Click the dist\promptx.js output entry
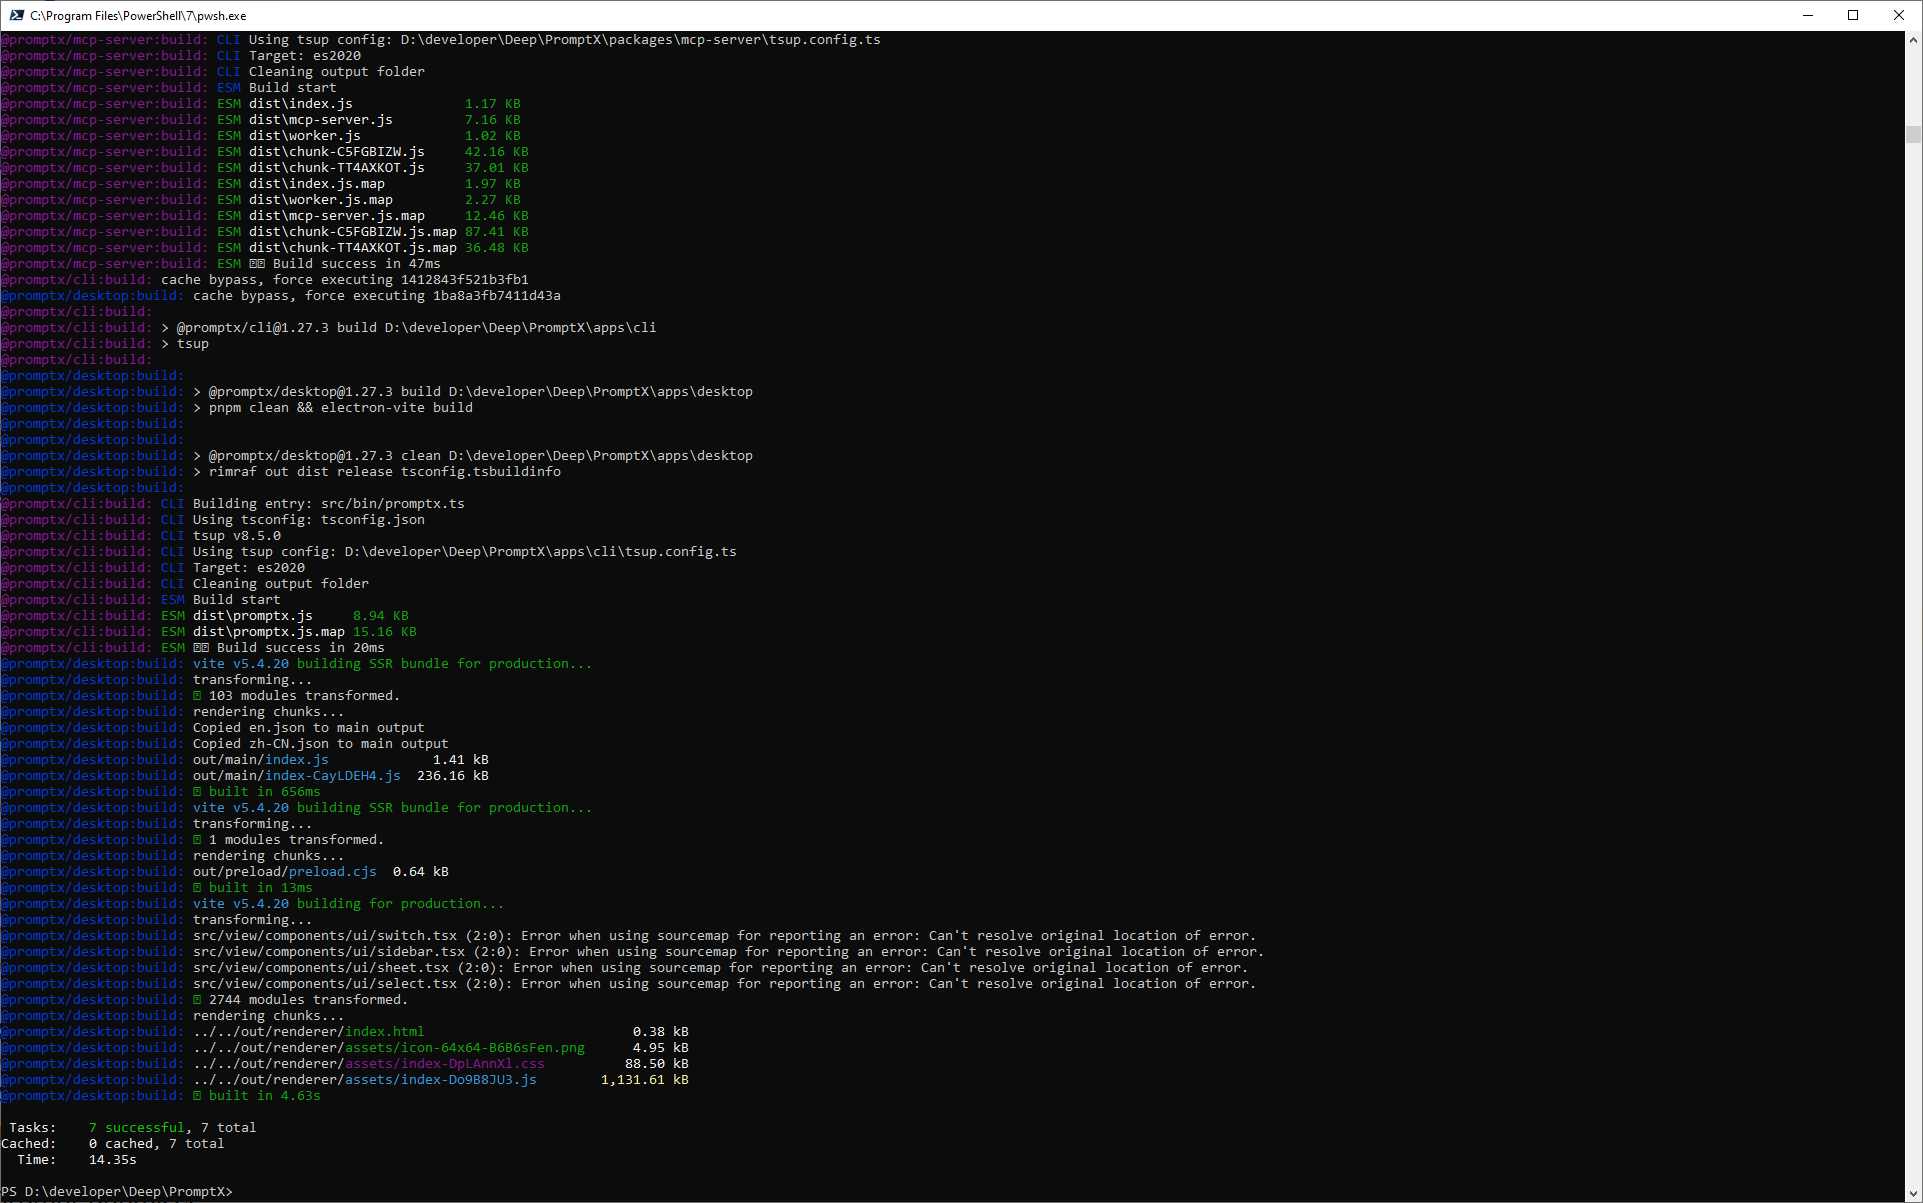This screenshot has width=1923, height=1203. (252, 615)
